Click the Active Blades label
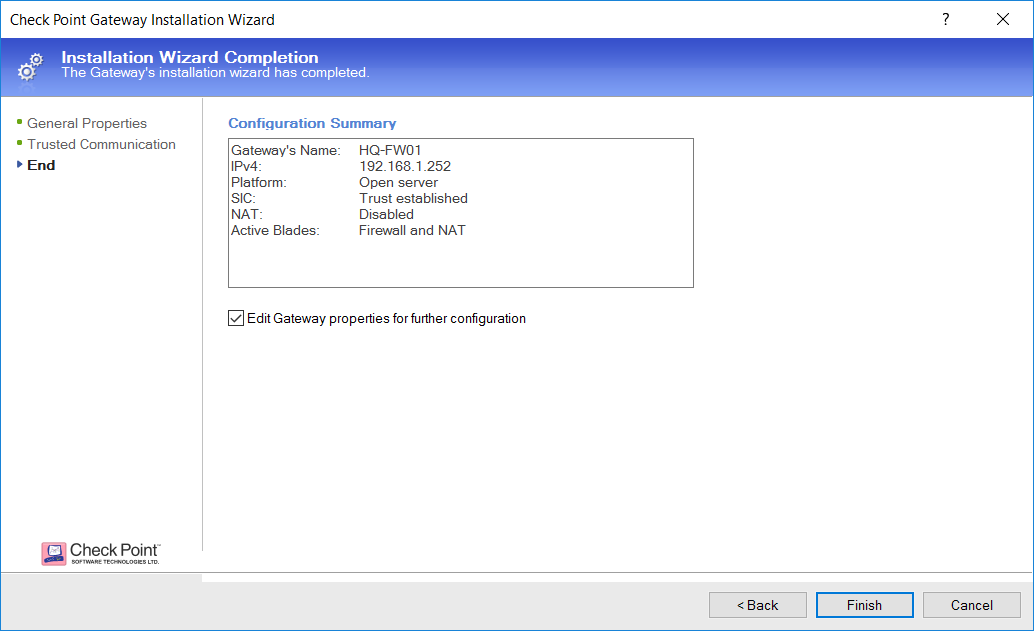Image resolution: width=1034 pixels, height=631 pixels. coord(275,230)
